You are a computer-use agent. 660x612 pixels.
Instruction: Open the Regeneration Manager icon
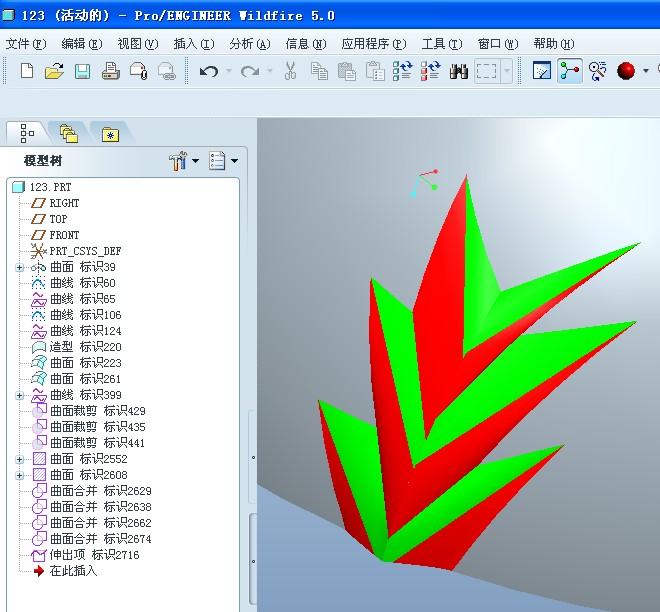430,71
